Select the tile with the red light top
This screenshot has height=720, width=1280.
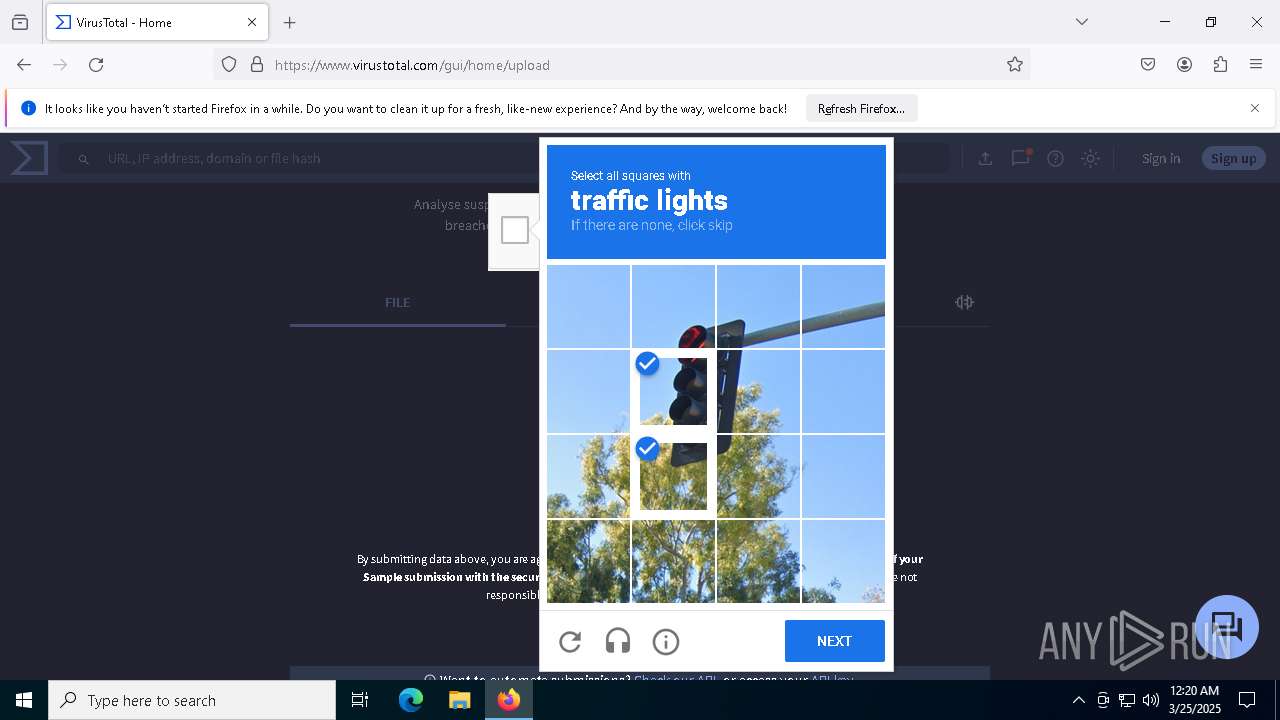(x=674, y=306)
